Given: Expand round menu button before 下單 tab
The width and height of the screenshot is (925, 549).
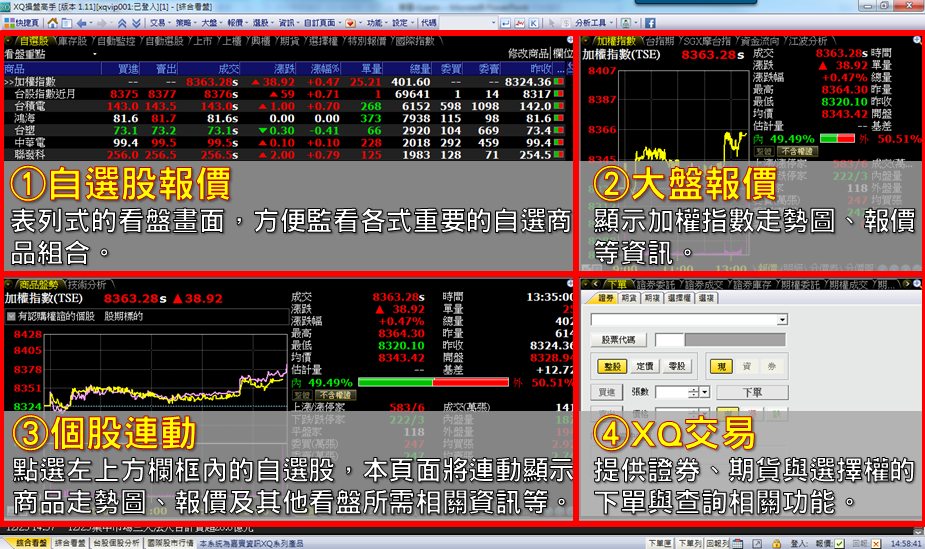Looking at the screenshot, I should pyautogui.click(x=585, y=284).
